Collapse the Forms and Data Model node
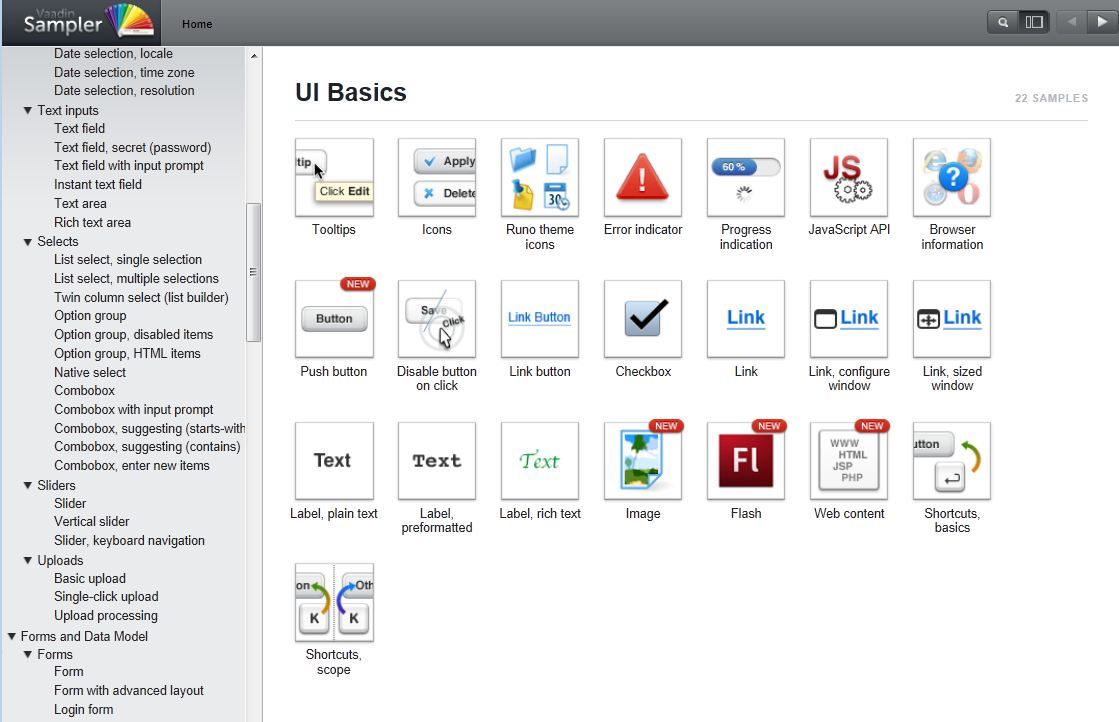 pyautogui.click(x=11, y=636)
